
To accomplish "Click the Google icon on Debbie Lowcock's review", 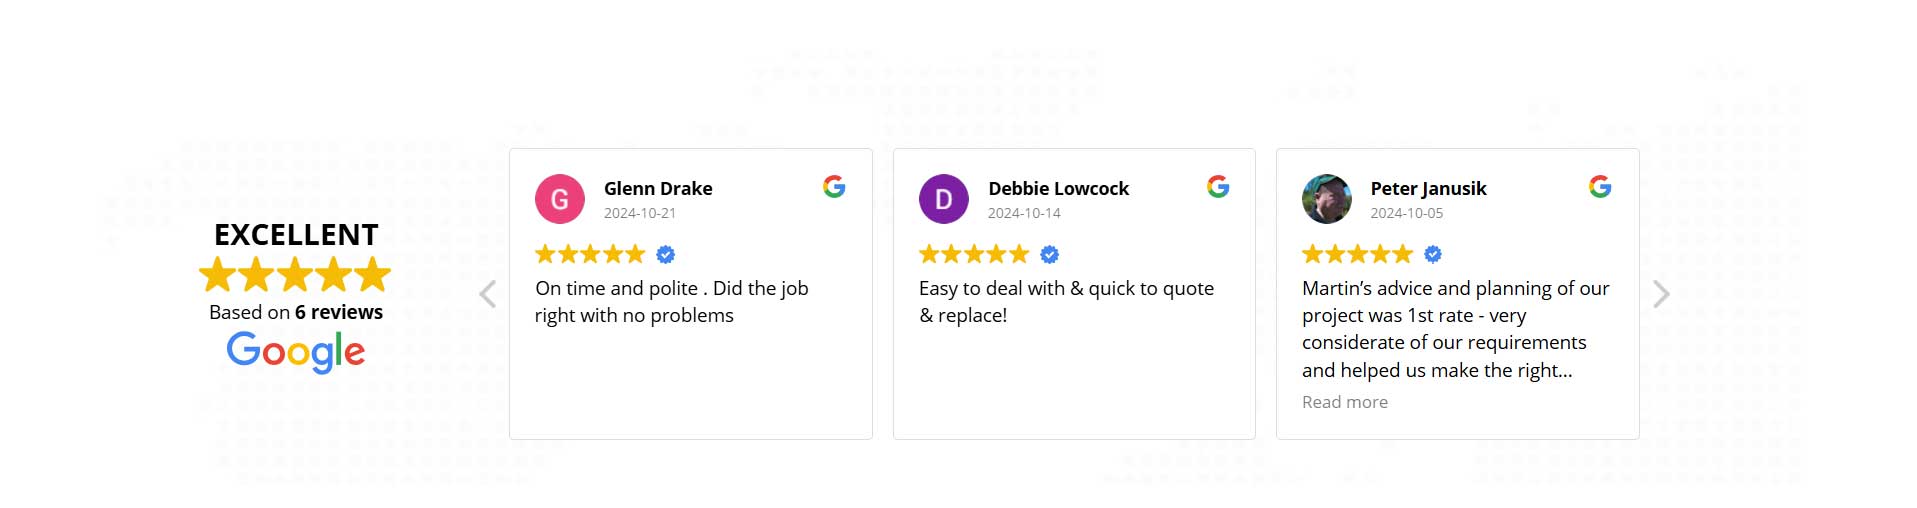I will [1217, 187].
